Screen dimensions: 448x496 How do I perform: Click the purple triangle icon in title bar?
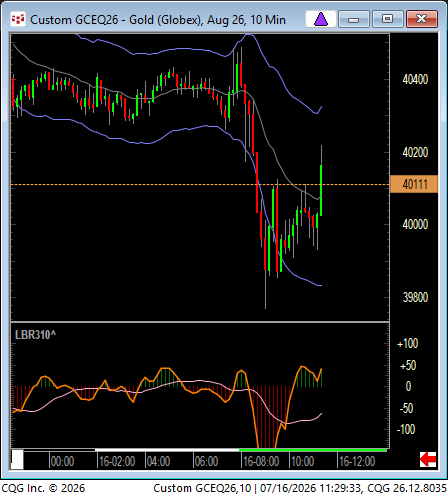(x=321, y=19)
